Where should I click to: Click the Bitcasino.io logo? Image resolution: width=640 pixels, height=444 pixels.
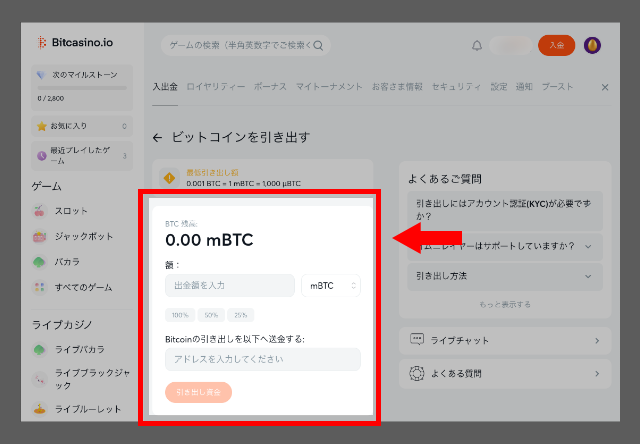(73, 42)
